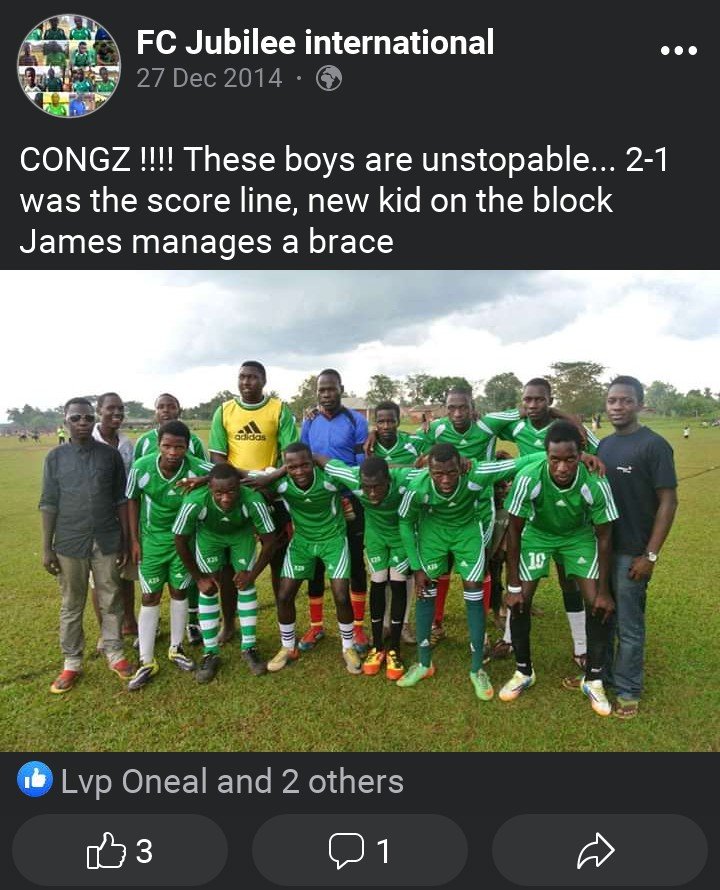Image resolution: width=720 pixels, height=890 pixels.
Task: Tap the word James in the caption
Action: click(70, 241)
